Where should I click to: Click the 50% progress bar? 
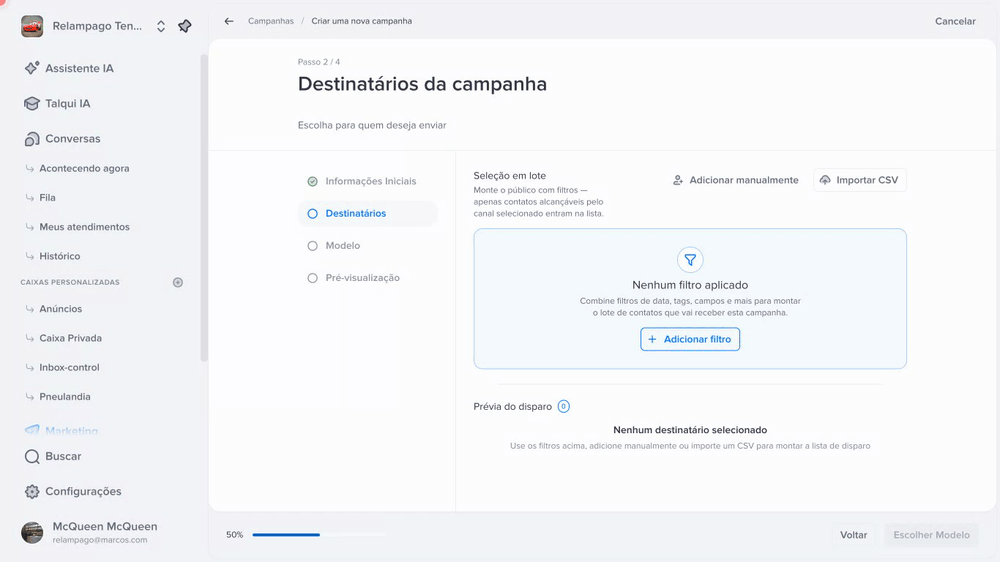pyautogui.click(x=319, y=535)
